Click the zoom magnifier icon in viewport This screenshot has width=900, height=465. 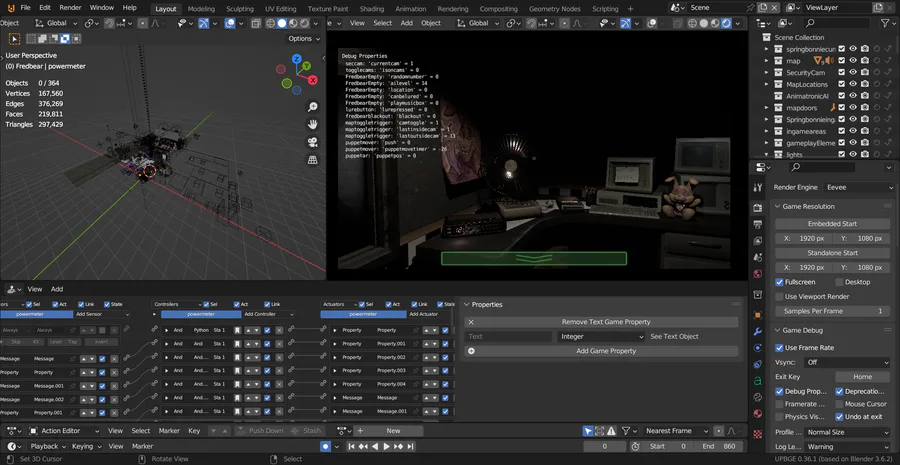pyautogui.click(x=313, y=107)
